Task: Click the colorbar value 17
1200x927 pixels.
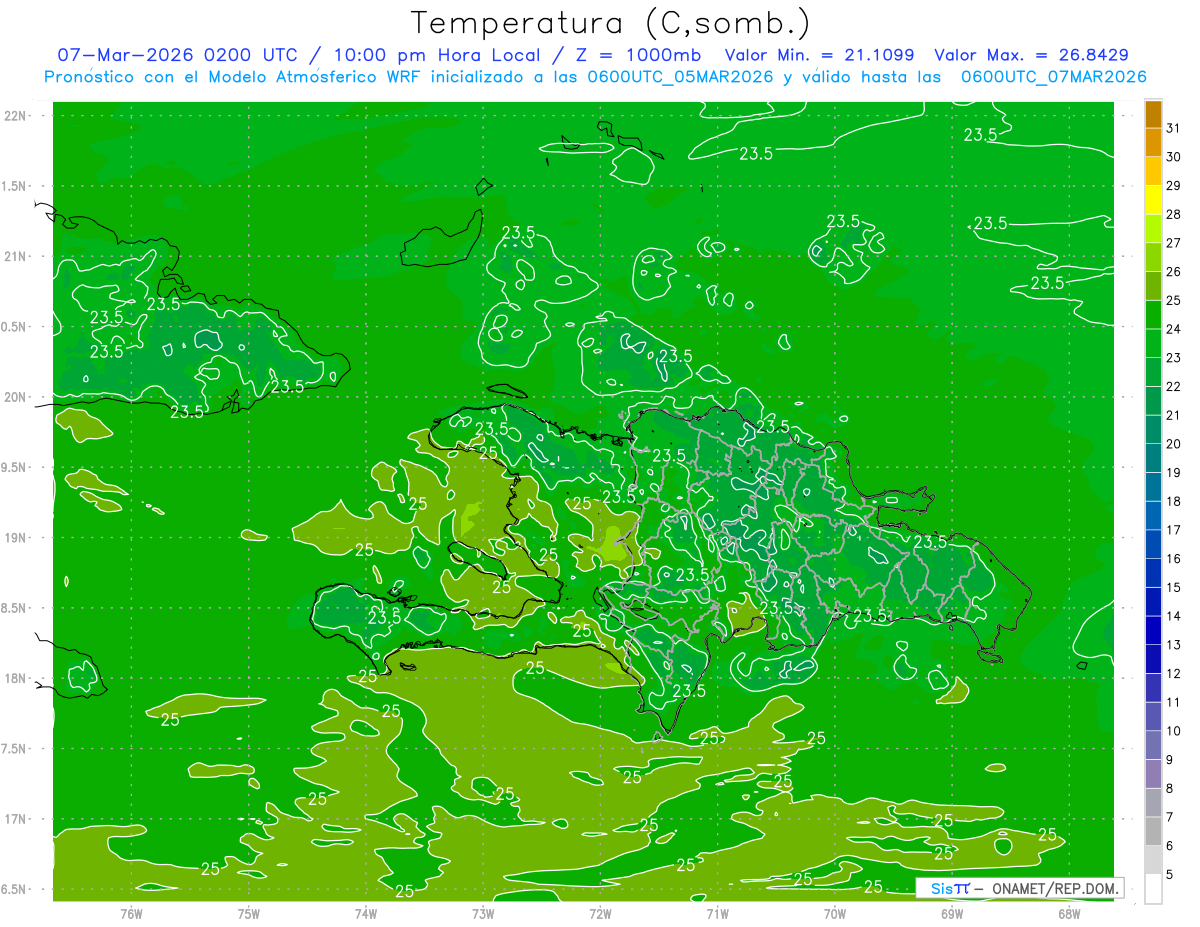Action: (x=1174, y=530)
